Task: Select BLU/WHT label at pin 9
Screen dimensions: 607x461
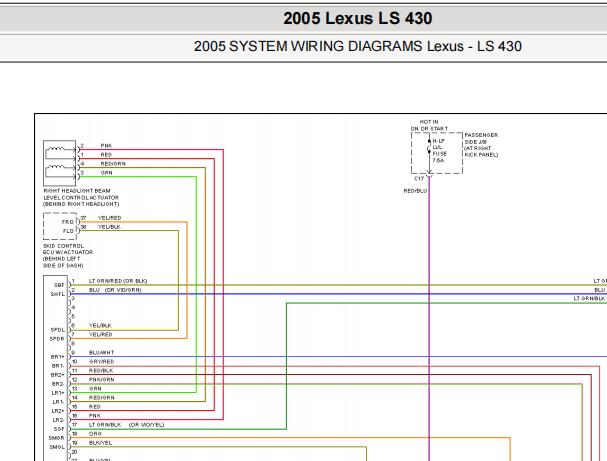Action: point(101,353)
